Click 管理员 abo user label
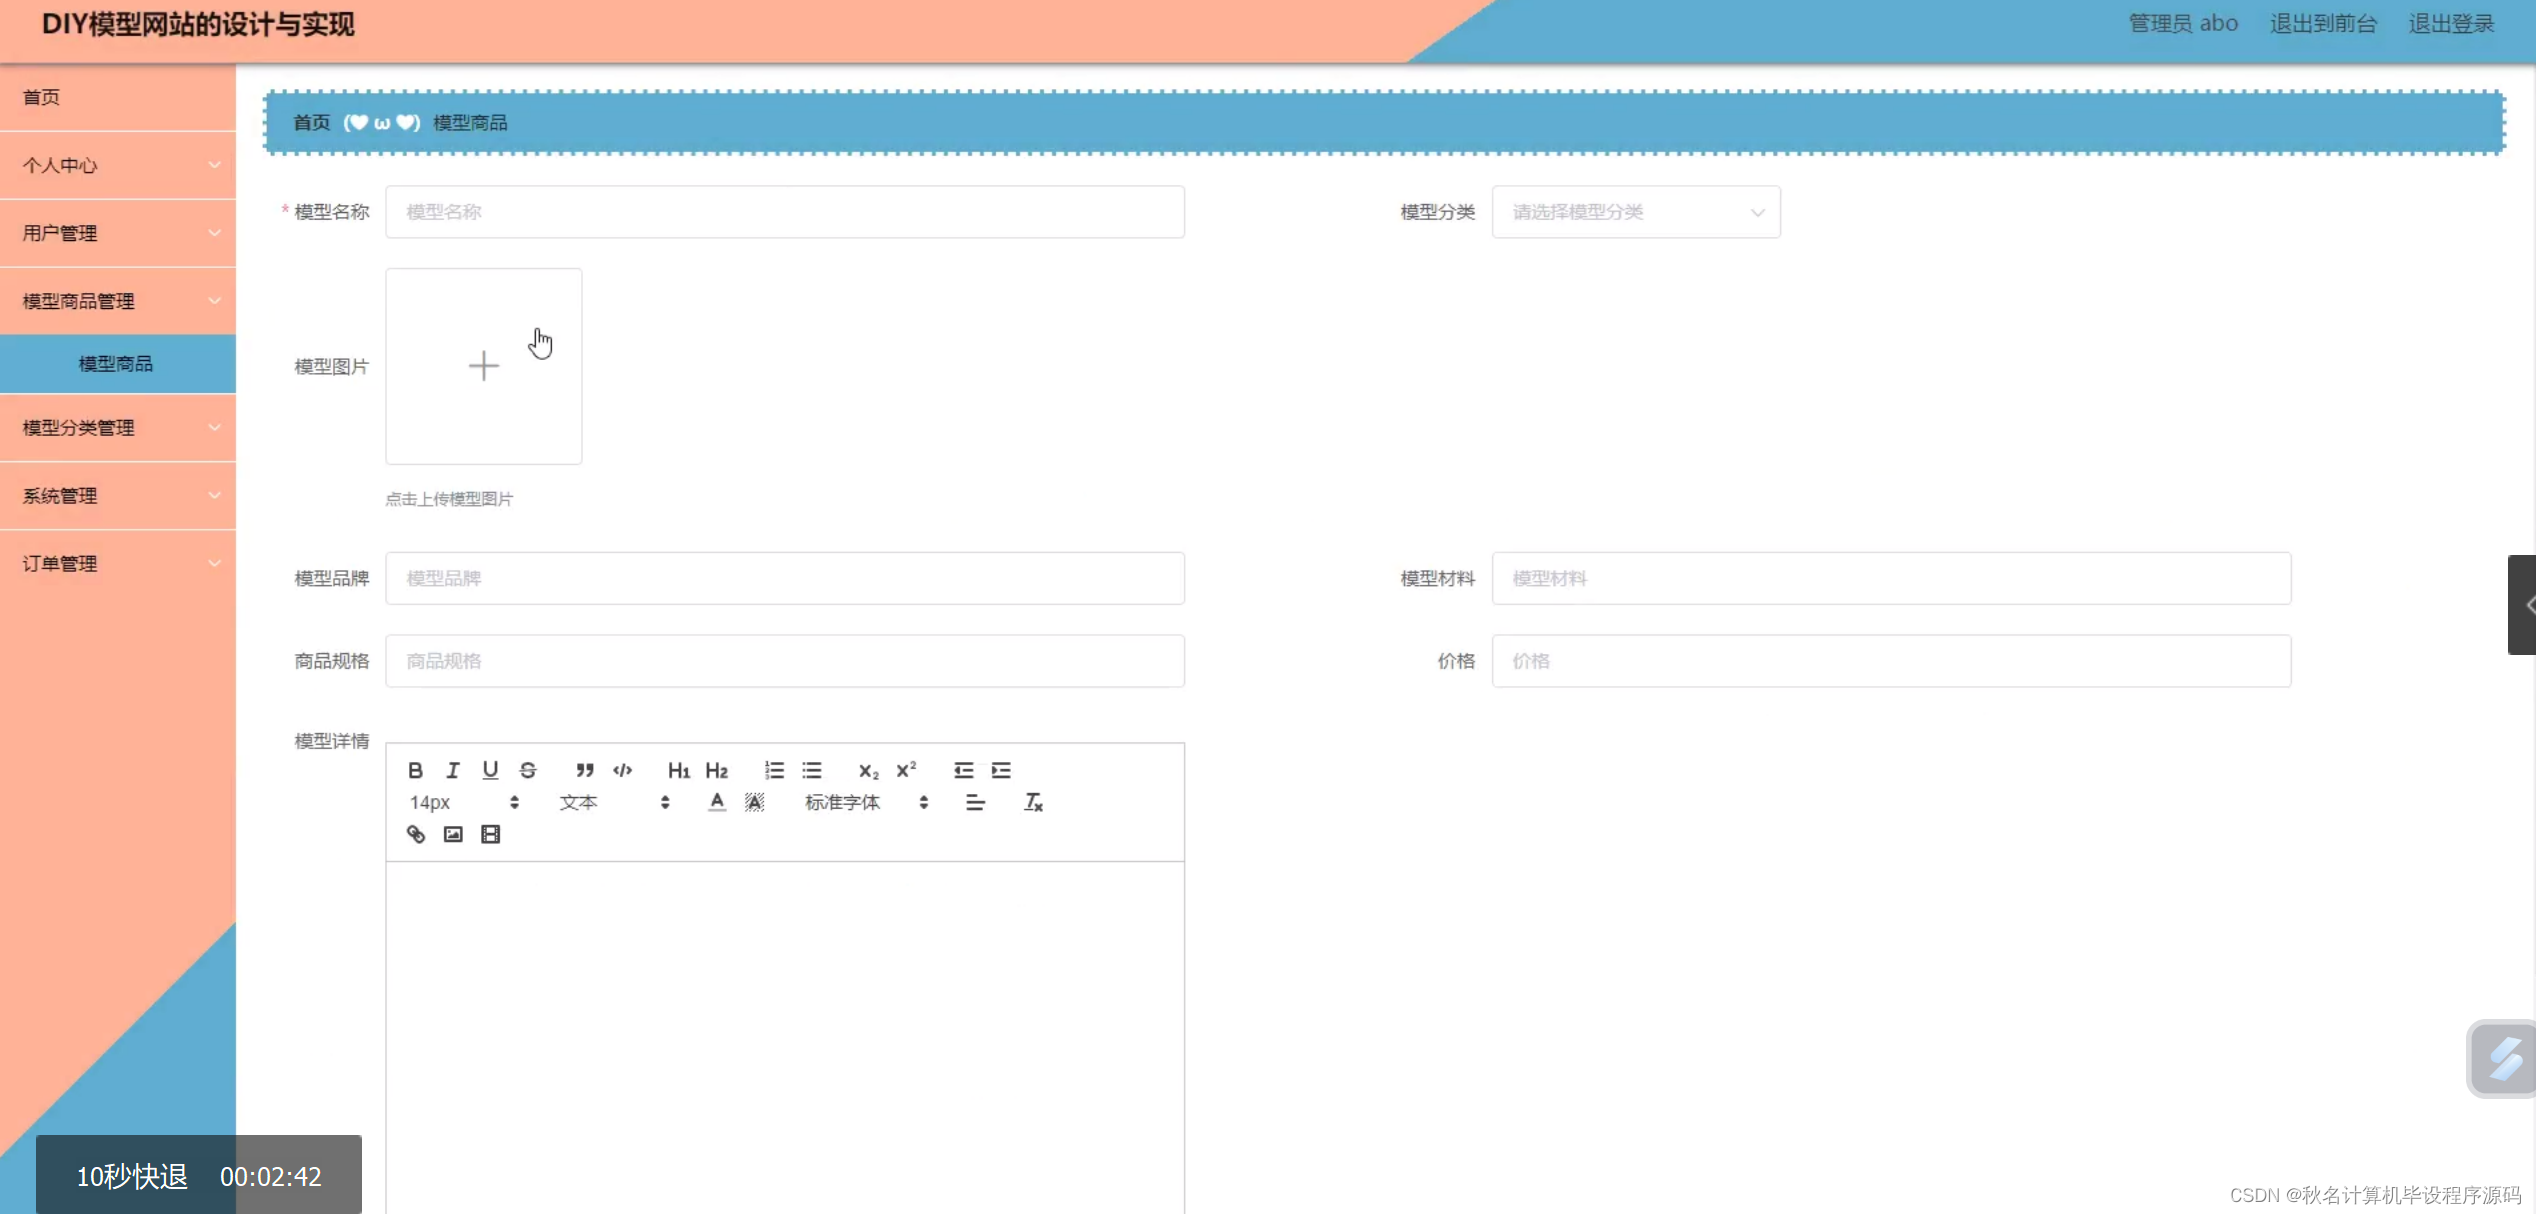 2183,23
